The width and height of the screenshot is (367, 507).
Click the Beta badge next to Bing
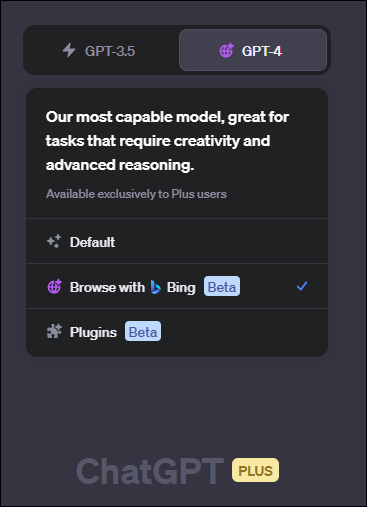[x=222, y=286]
